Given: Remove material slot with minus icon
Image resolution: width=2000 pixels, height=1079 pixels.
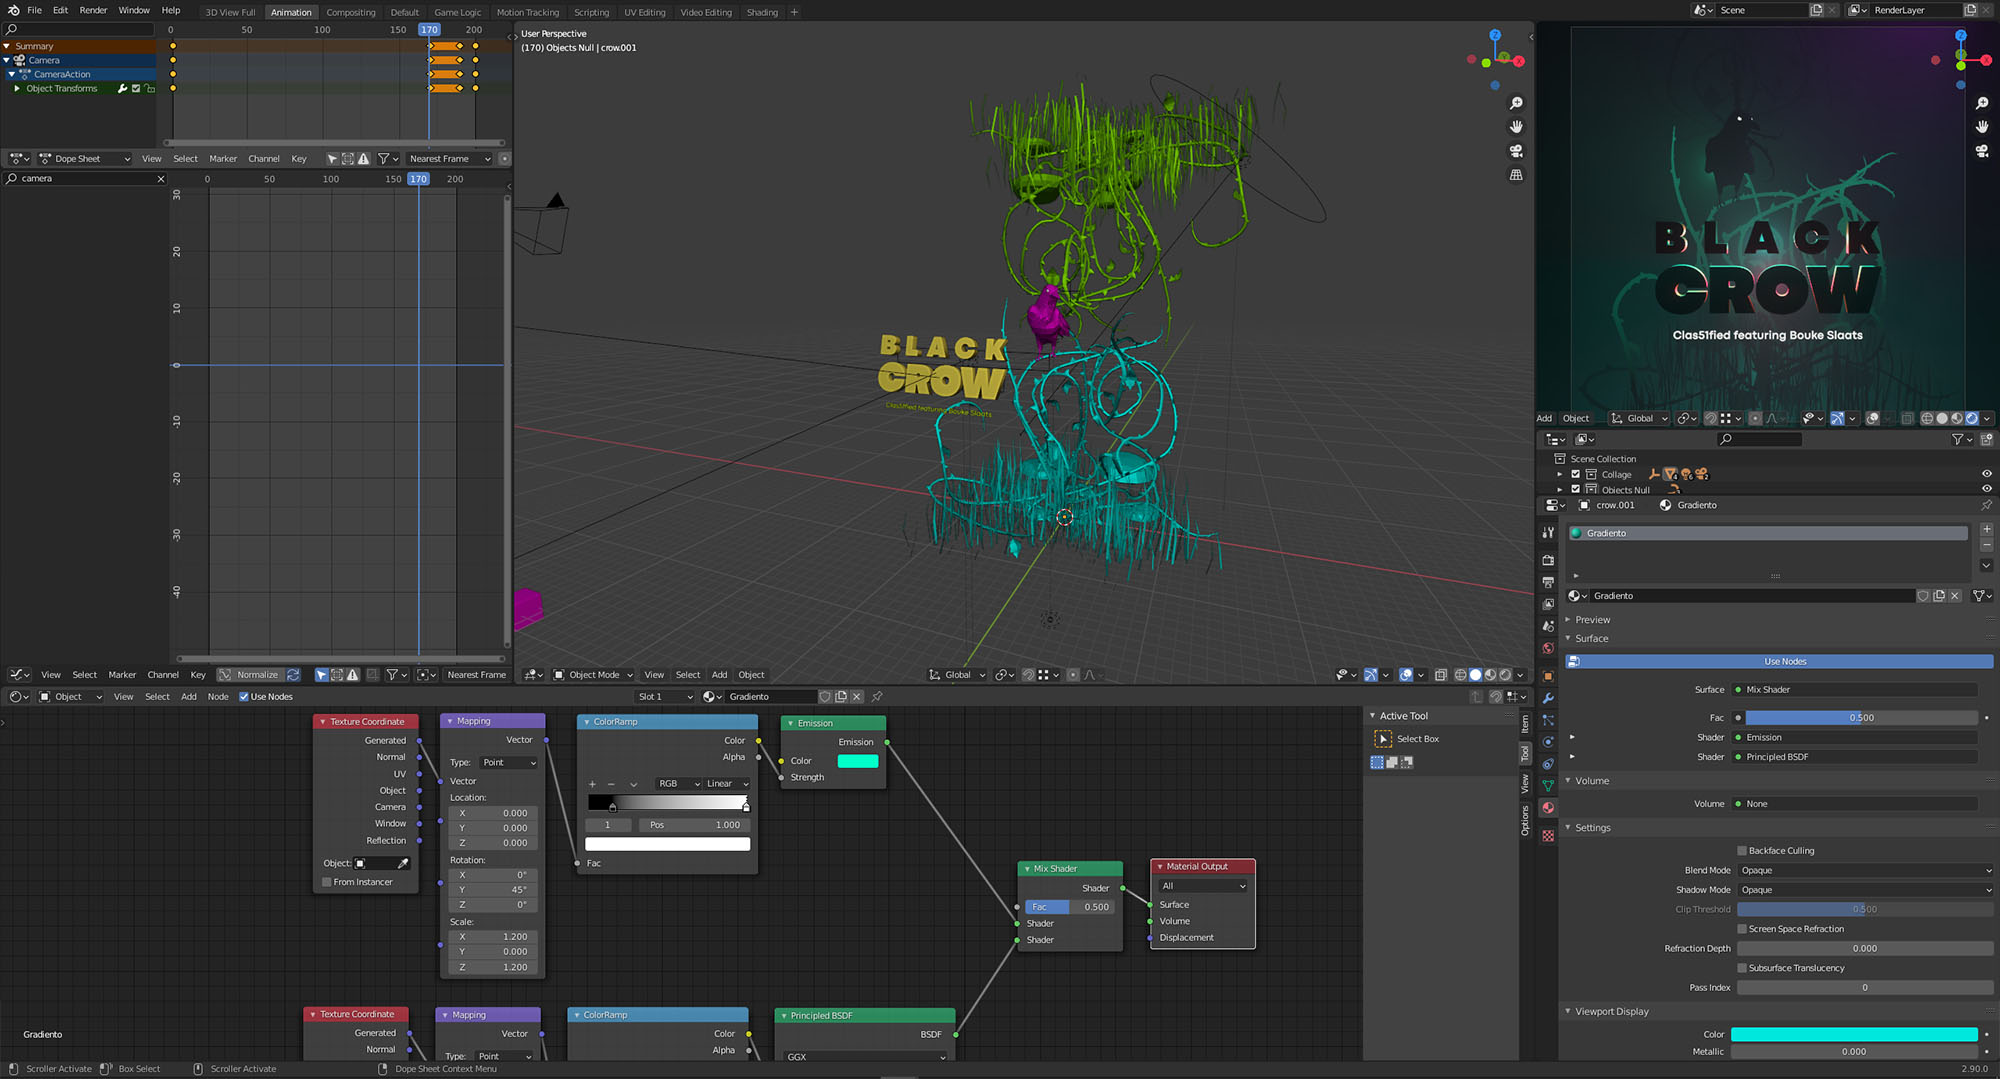Looking at the screenshot, I should click(x=1986, y=545).
